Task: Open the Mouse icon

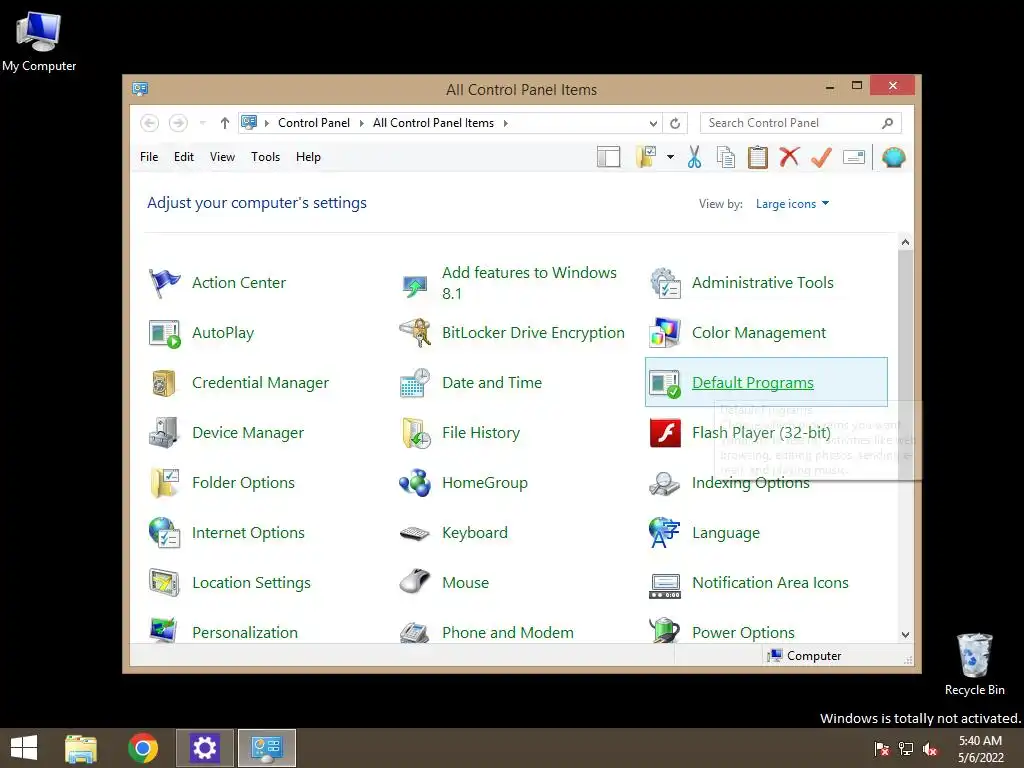Action: pos(414,582)
